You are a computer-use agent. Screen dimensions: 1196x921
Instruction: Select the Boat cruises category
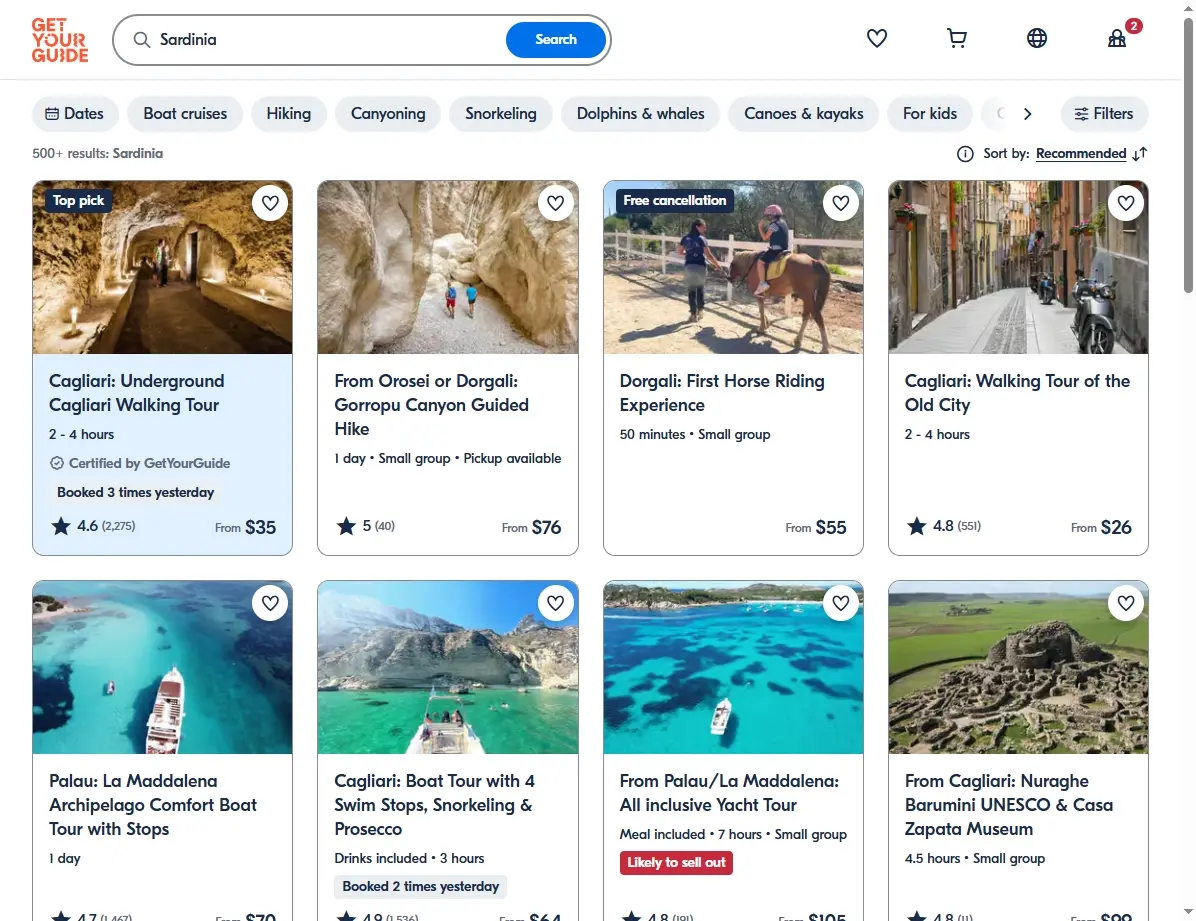(185, 114)
